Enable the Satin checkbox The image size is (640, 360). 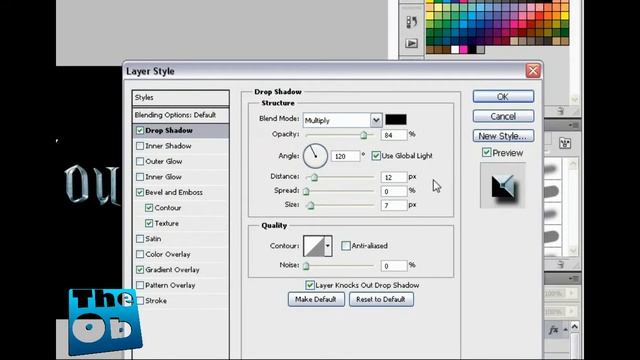pyautogui.click(x=140, y=239)
